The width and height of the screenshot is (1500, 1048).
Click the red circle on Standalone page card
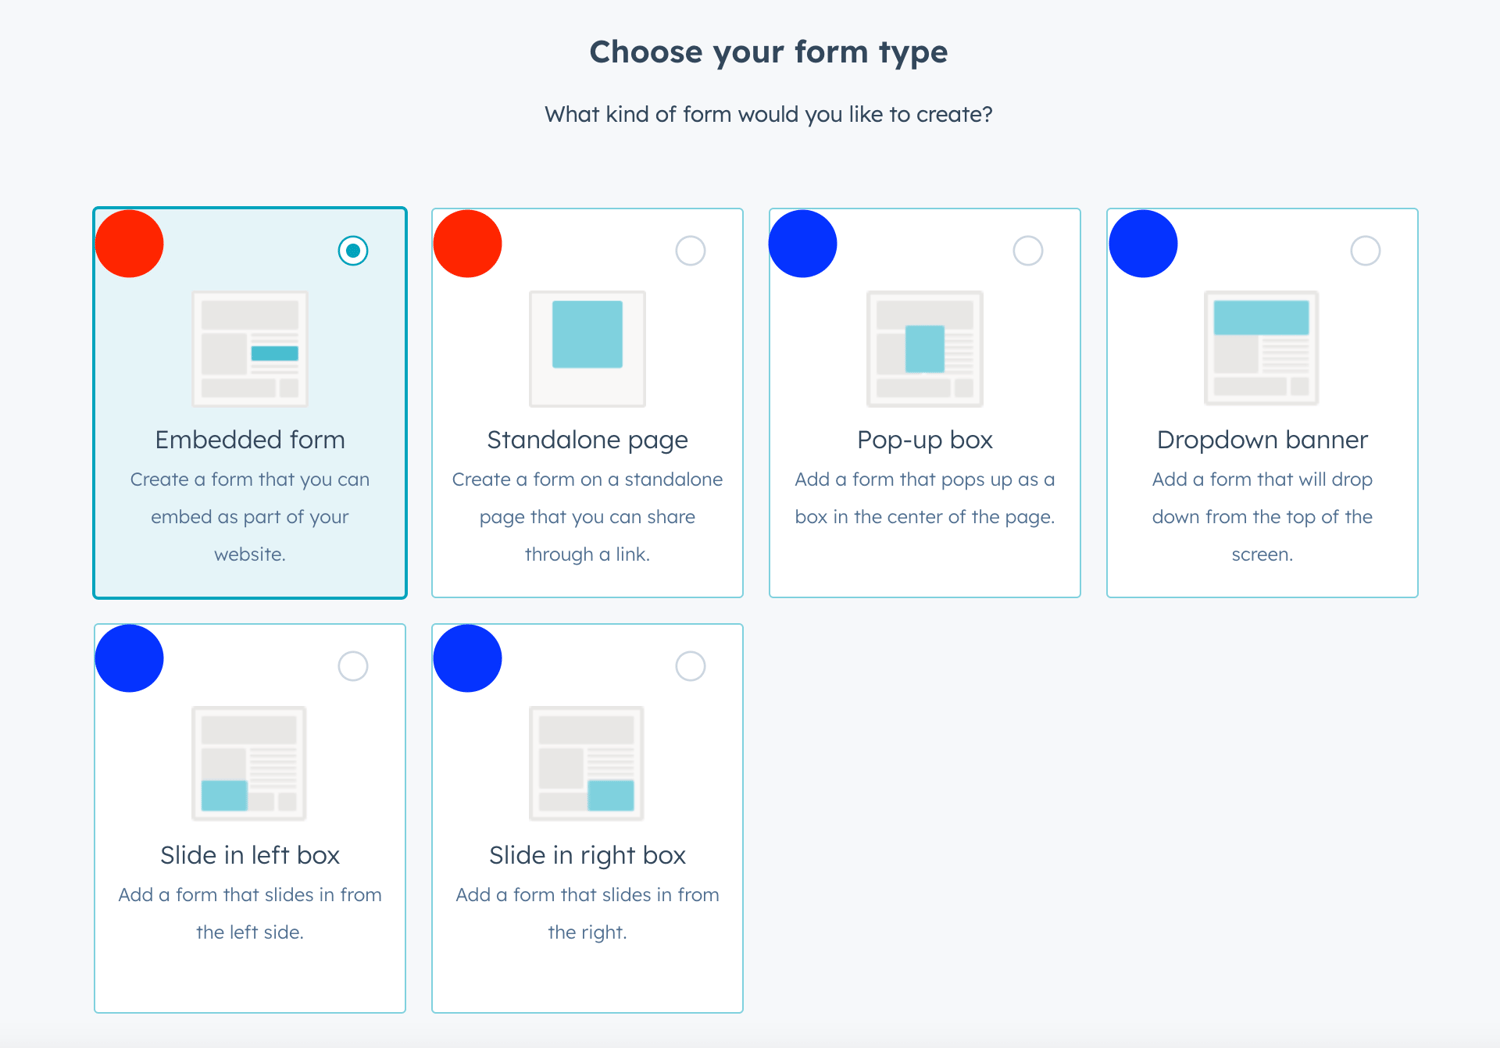(467, 242)
